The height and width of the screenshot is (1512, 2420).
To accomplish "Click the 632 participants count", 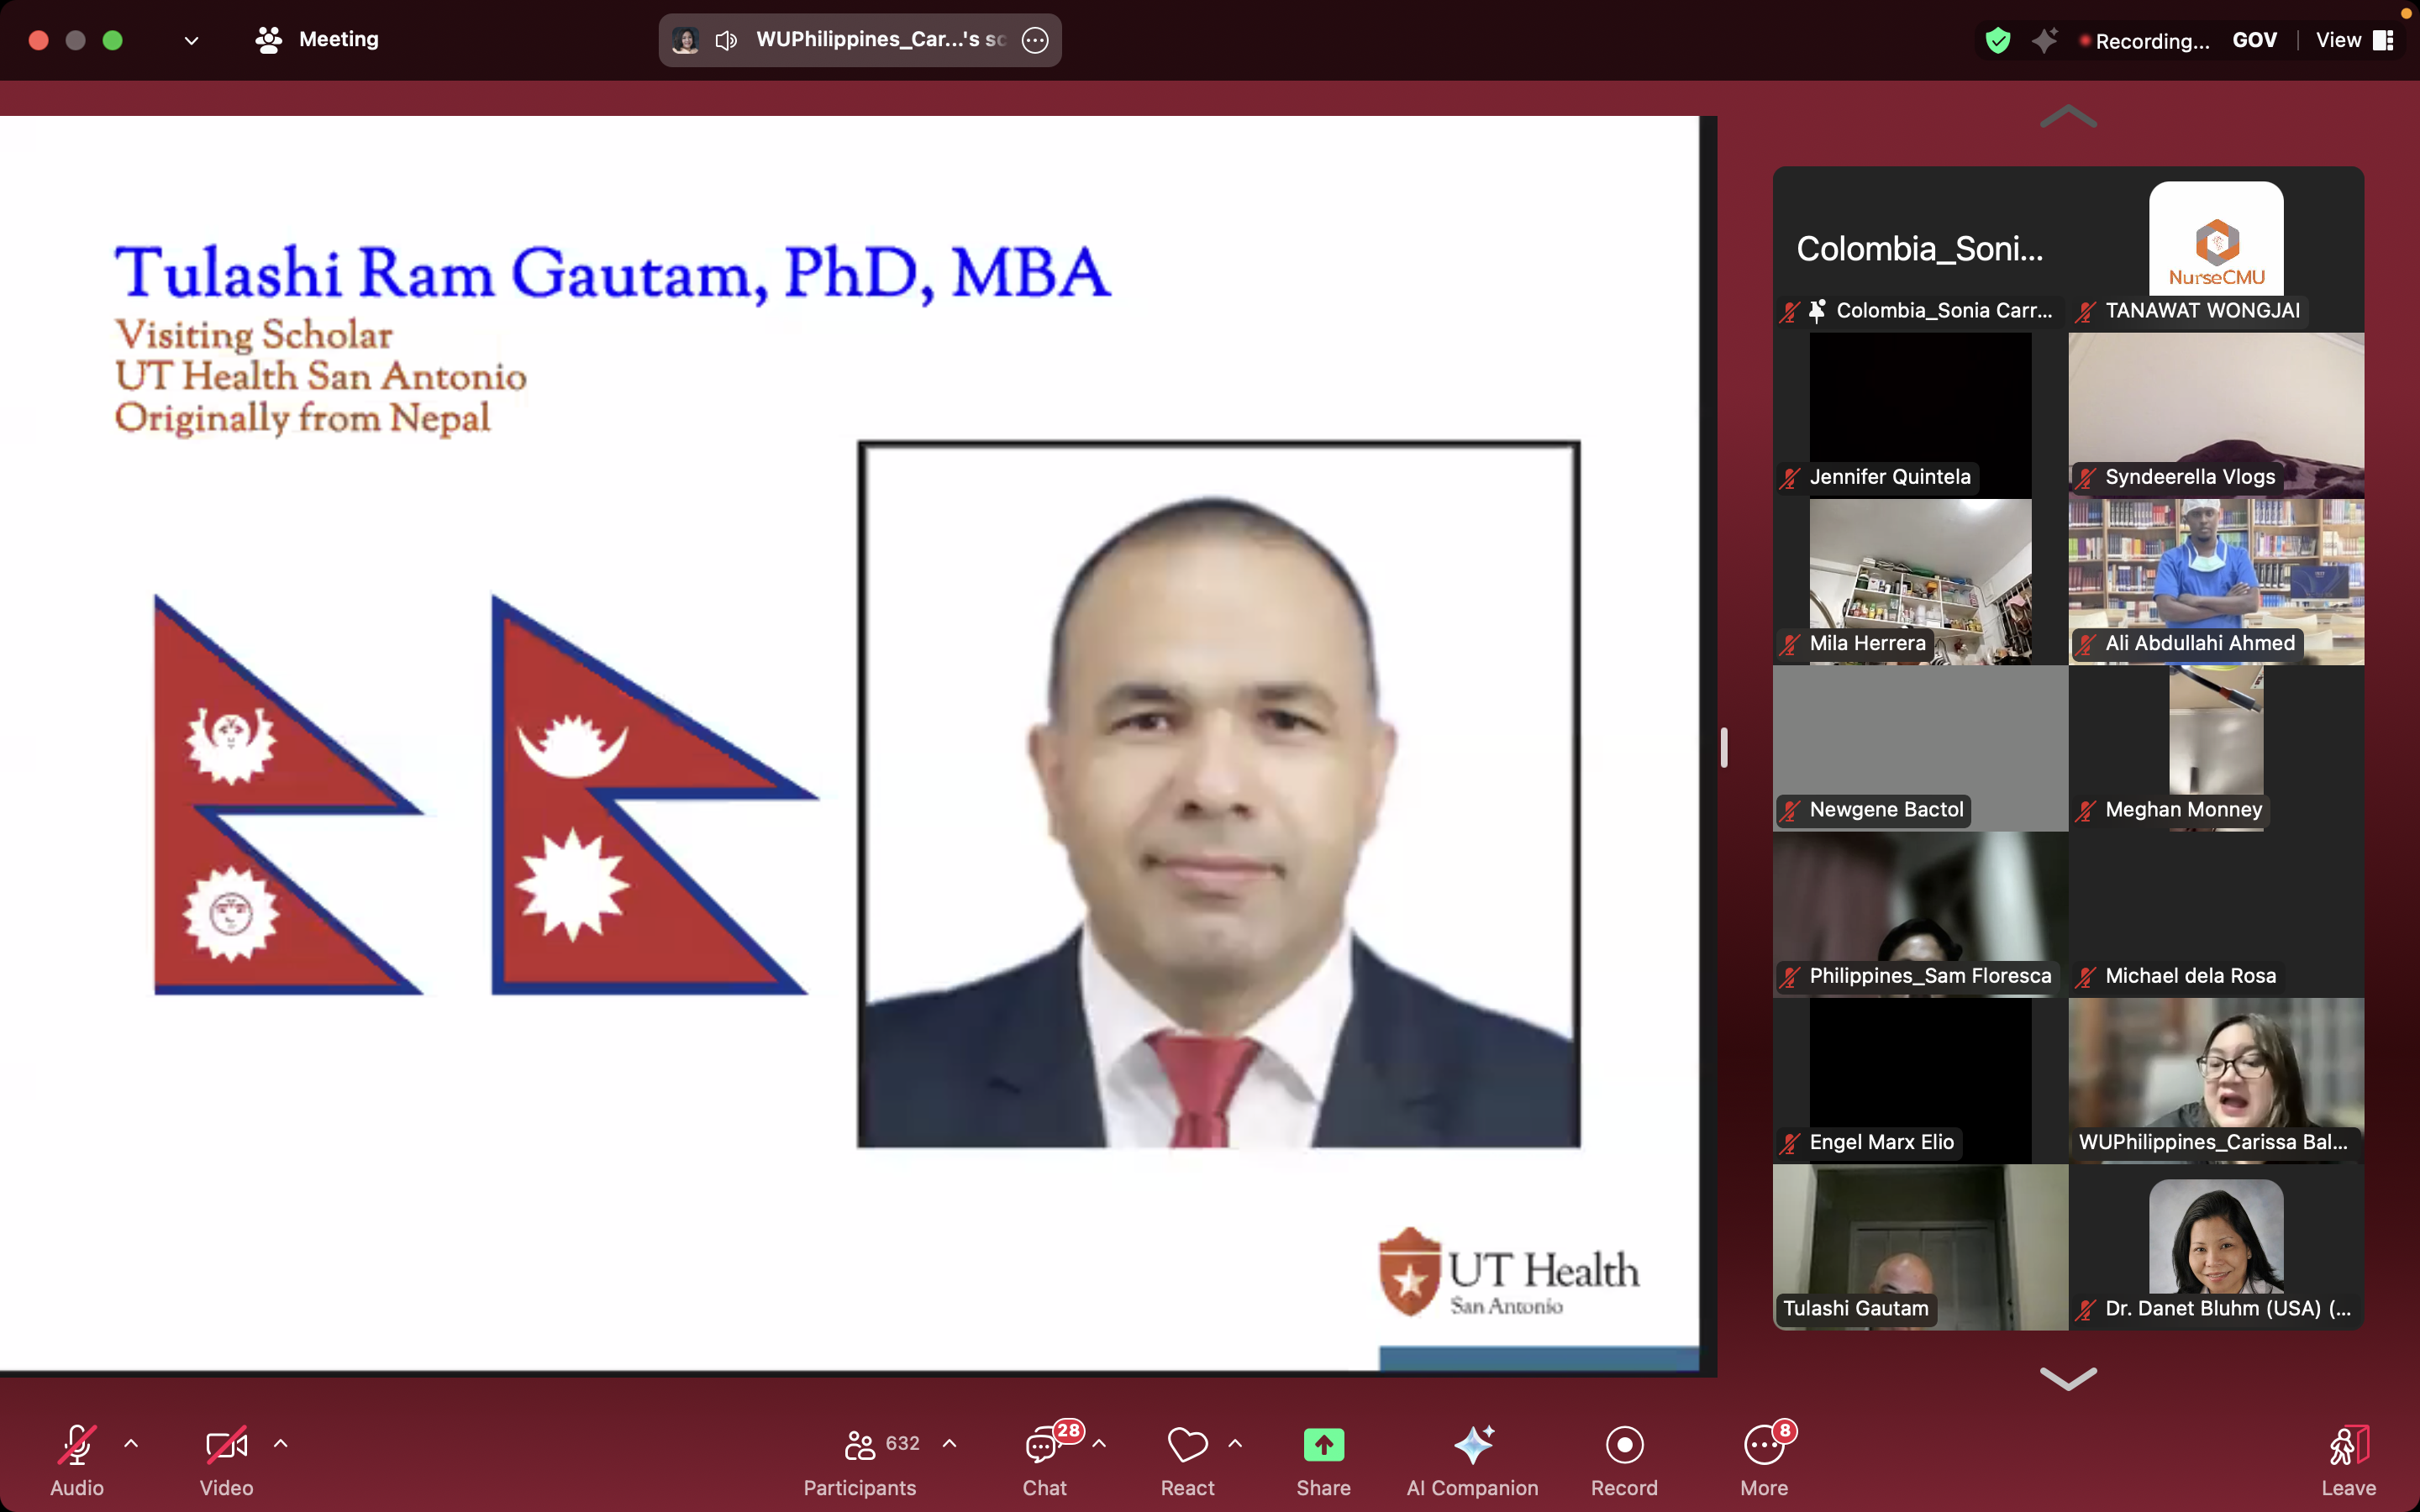I will pos(902,1443).
